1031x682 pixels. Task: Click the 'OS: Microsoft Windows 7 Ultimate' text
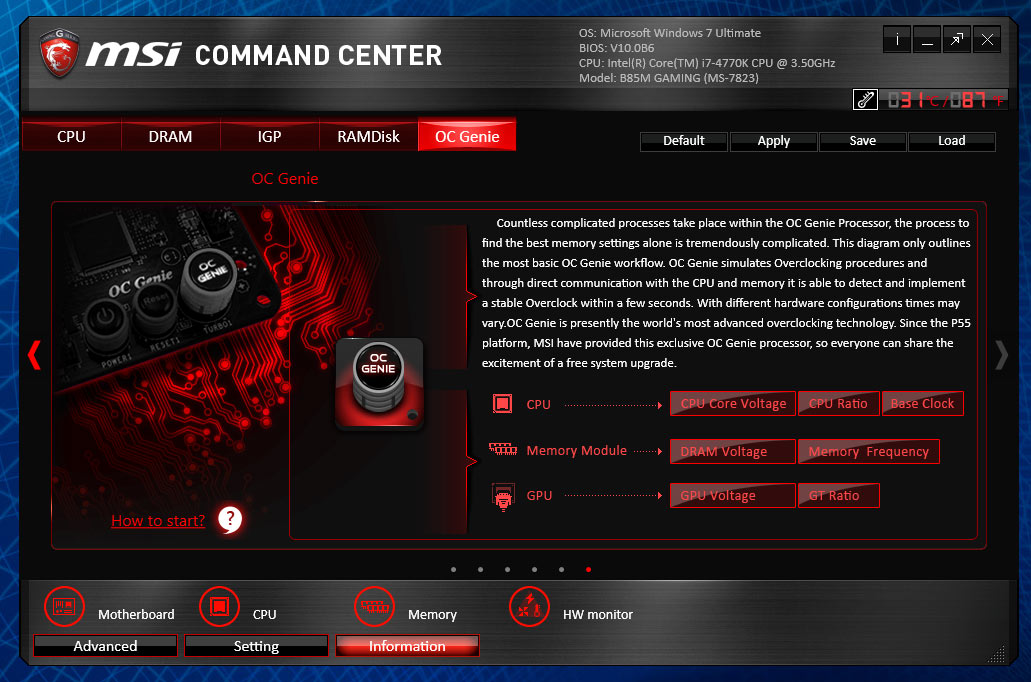point(670,33)
